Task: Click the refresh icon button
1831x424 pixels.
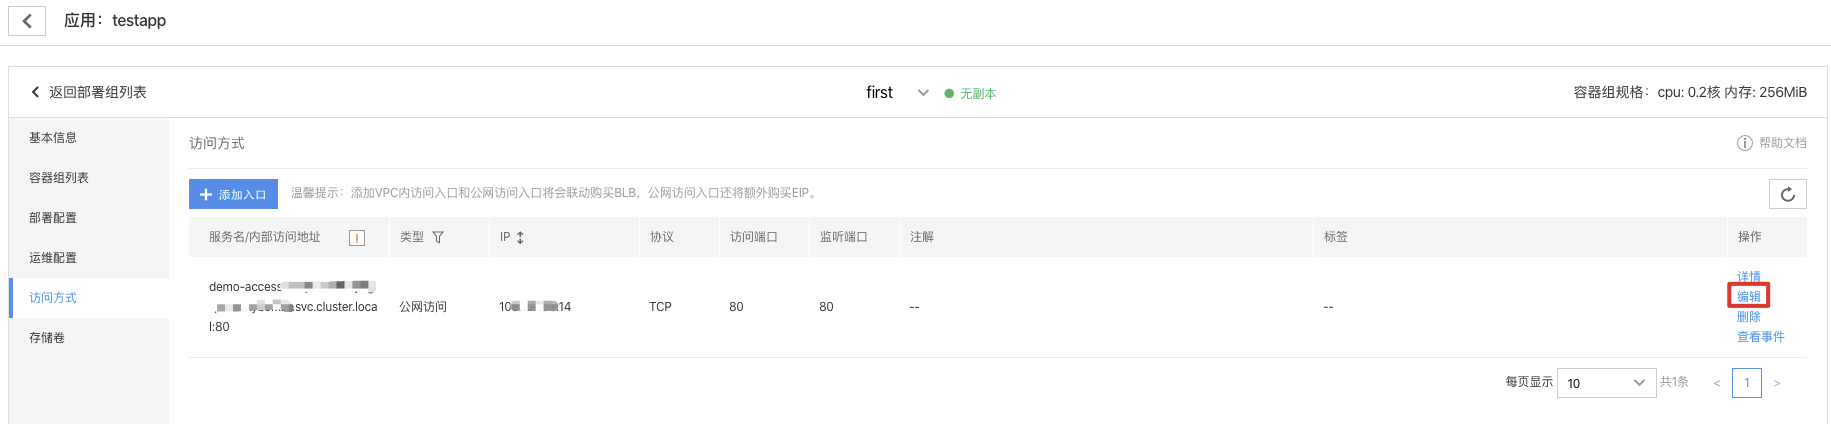Action: [1788, 194]
